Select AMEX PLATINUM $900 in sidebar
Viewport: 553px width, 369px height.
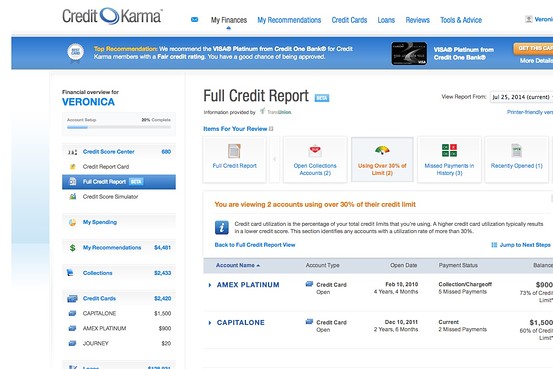click(119, 328)
